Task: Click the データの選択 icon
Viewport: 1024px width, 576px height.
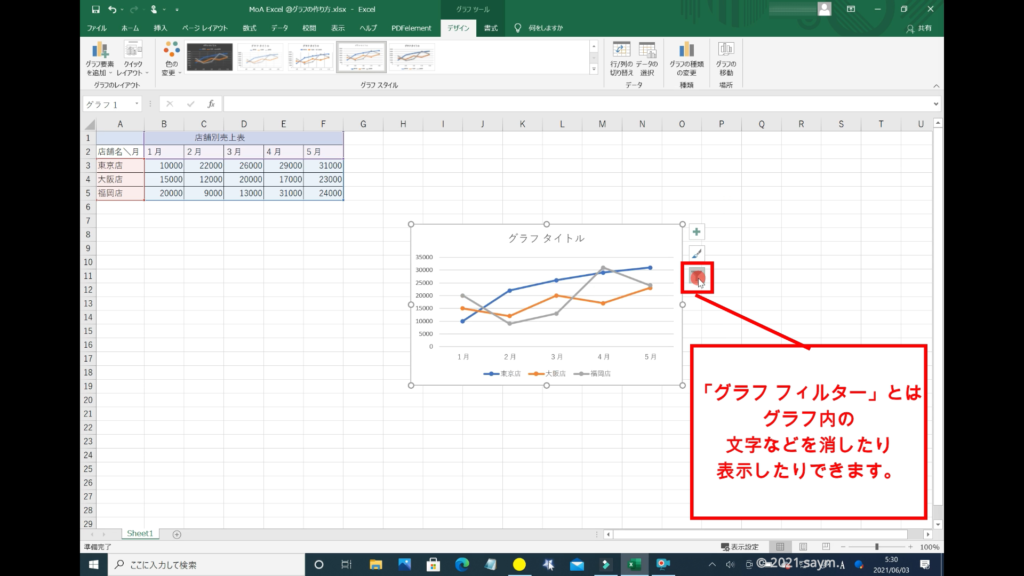Action: point(647,58)
